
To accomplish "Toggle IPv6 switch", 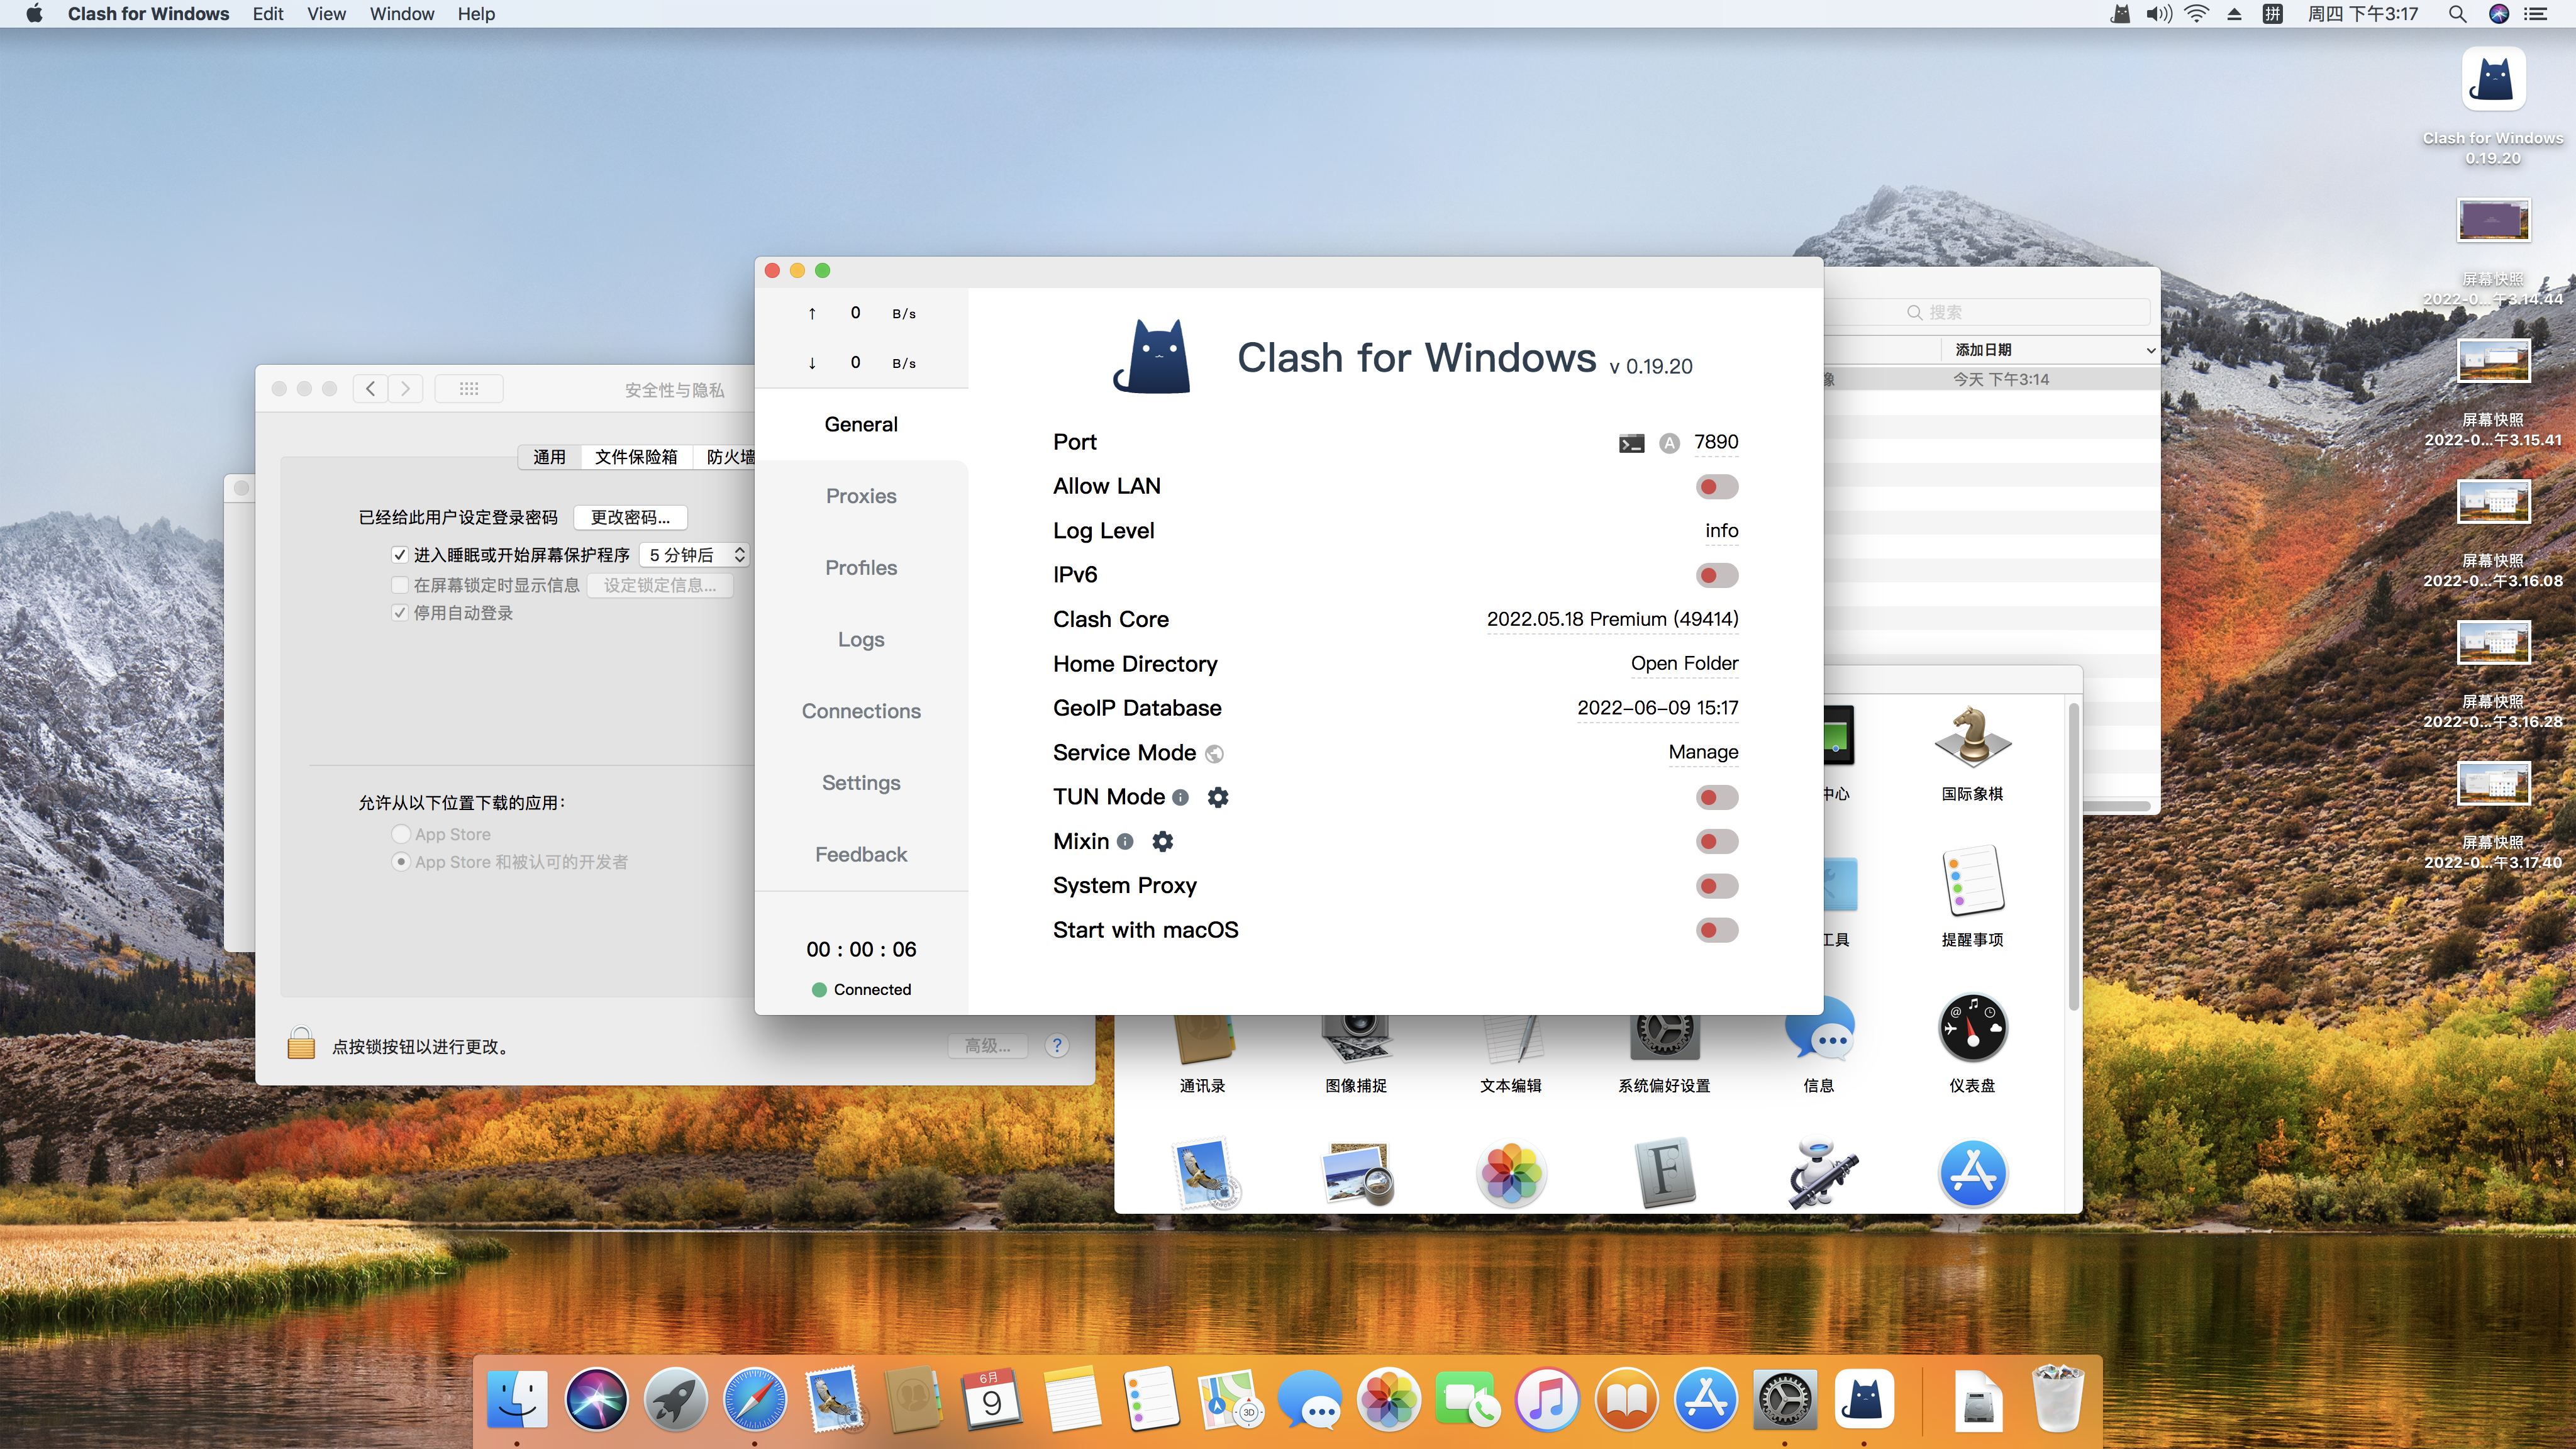I will tap(1716, 576).
